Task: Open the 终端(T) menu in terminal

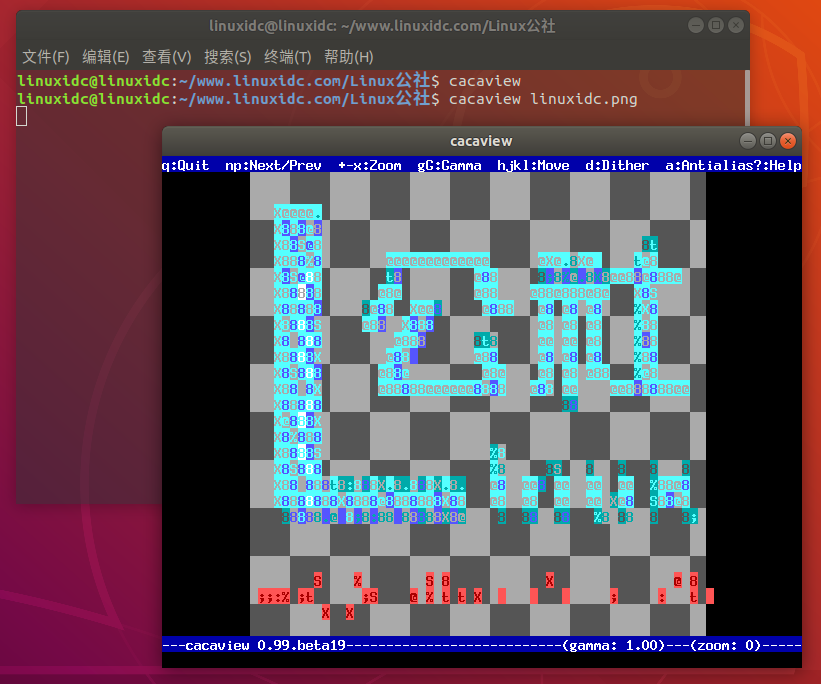Action: click(x=287, y=57)
